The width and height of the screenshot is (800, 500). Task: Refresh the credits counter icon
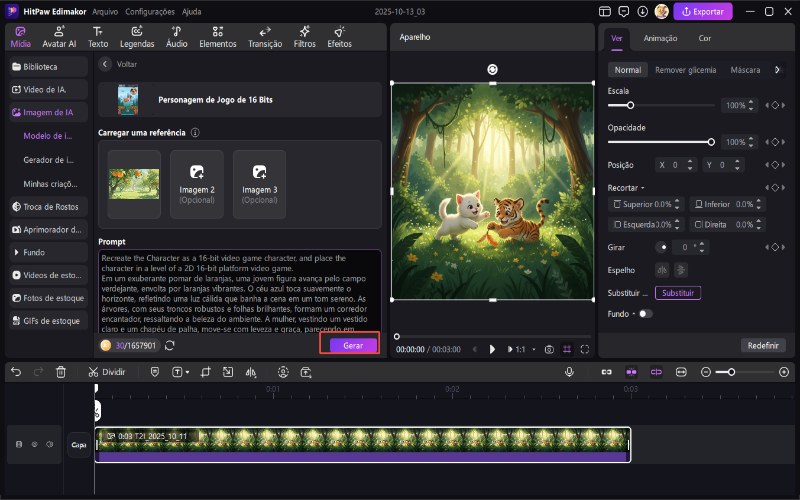click(170, 345)
